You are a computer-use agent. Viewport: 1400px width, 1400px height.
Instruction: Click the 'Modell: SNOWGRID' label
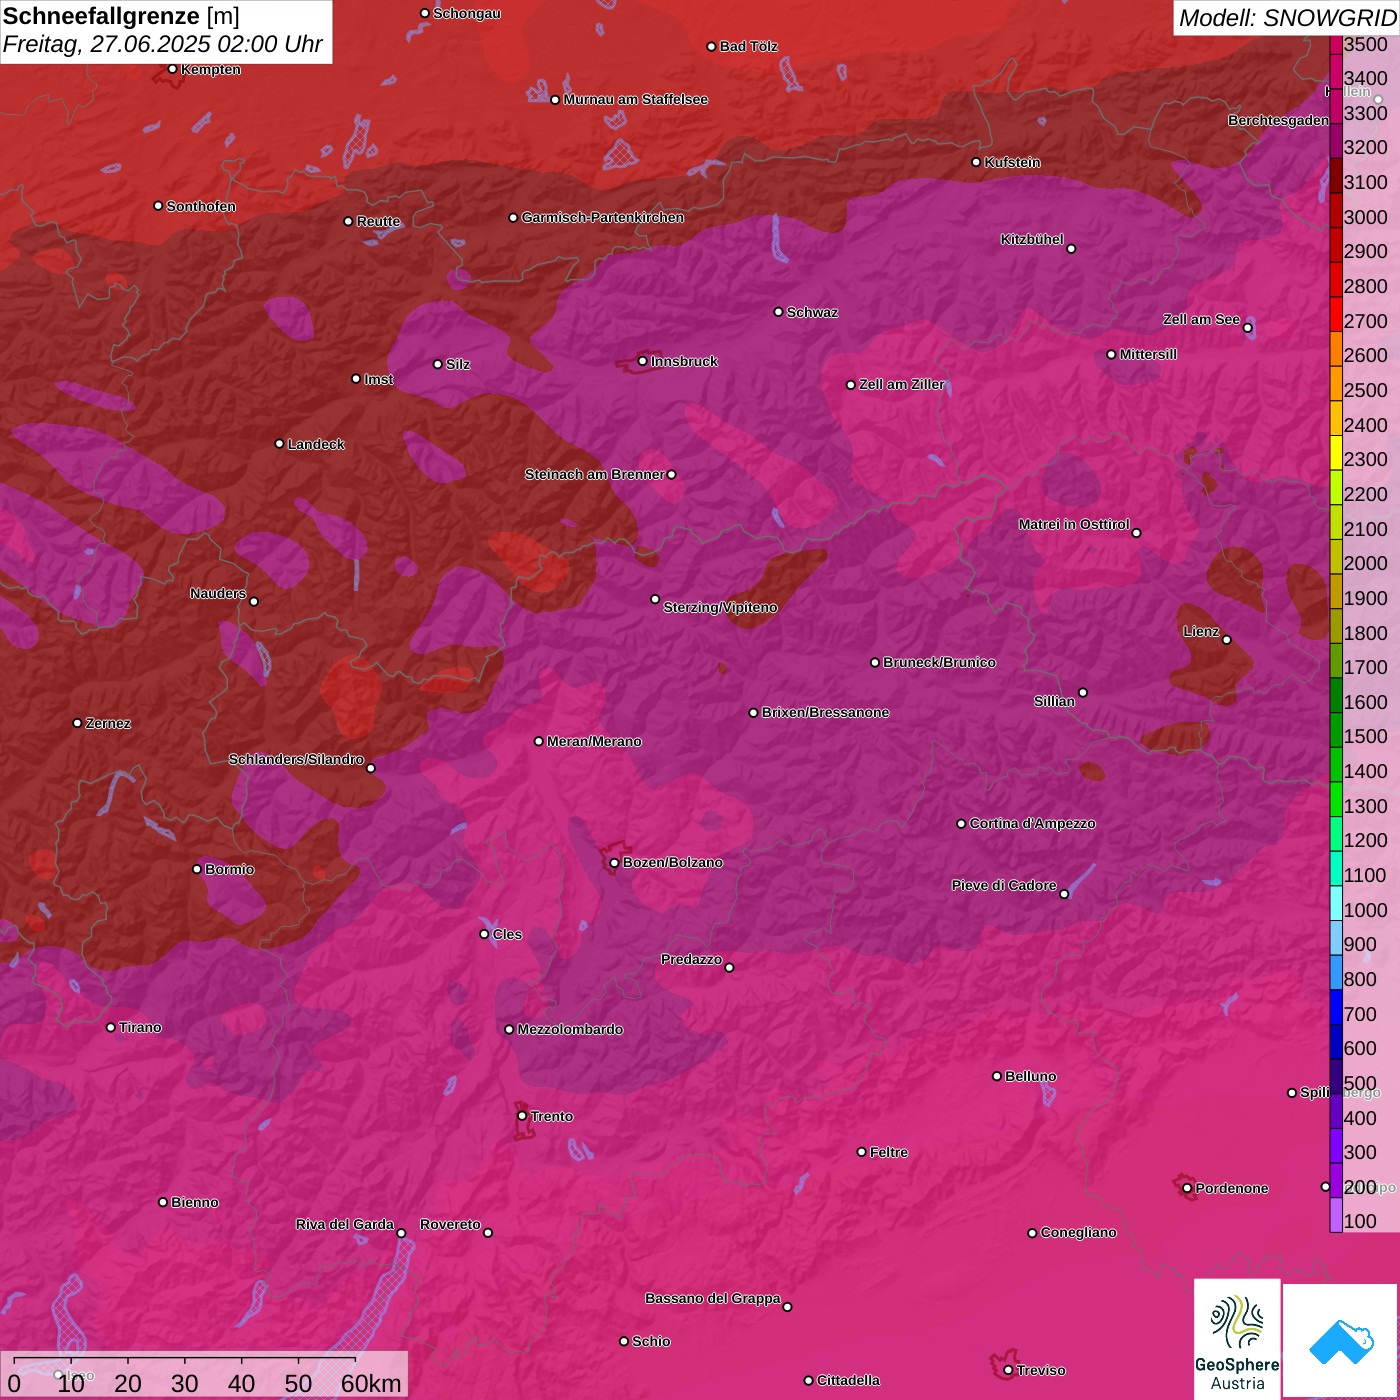click(1287, 18)
